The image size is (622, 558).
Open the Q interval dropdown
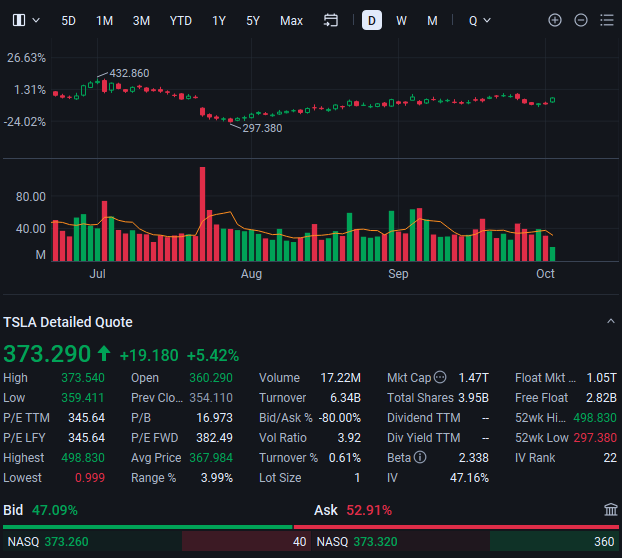point(480,21)
